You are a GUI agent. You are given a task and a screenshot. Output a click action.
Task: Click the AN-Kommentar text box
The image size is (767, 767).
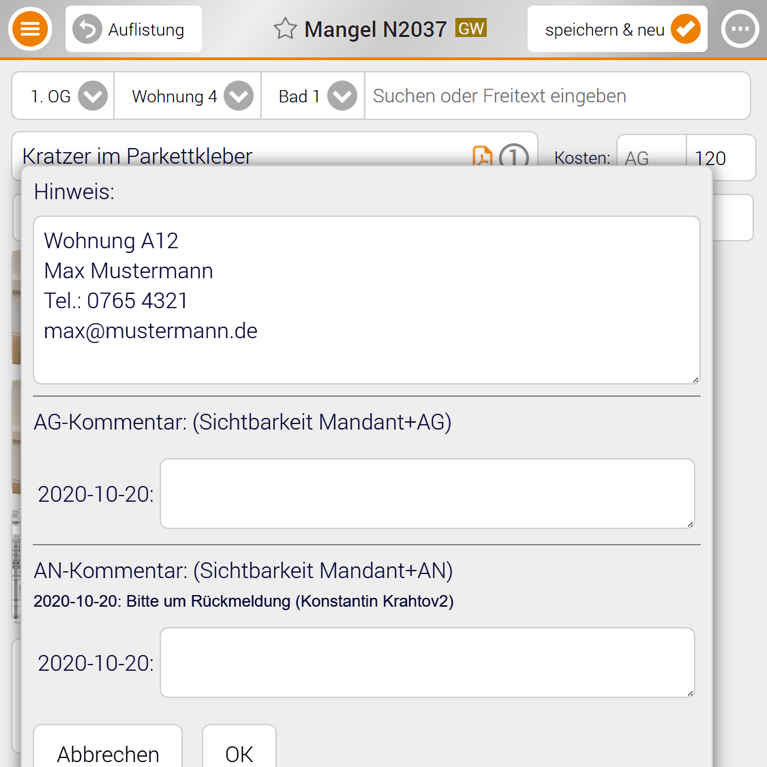pyautogui.click(x=427, y=662)
